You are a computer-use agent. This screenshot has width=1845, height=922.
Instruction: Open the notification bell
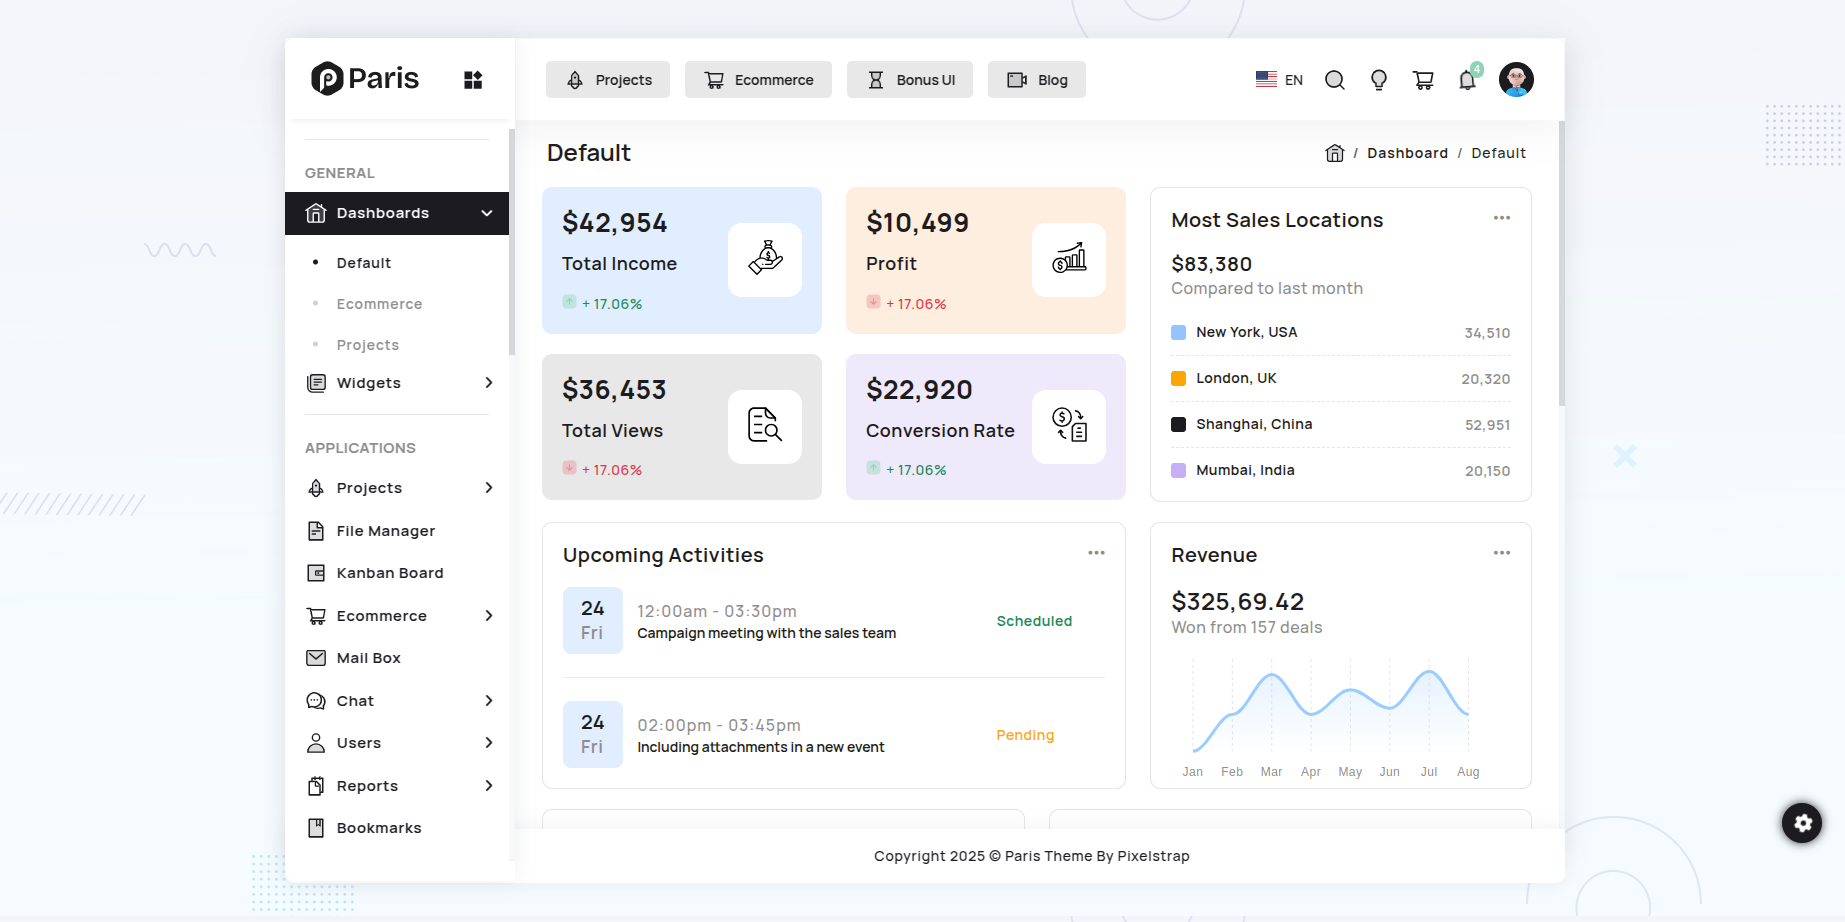(x=1467, y=80)
